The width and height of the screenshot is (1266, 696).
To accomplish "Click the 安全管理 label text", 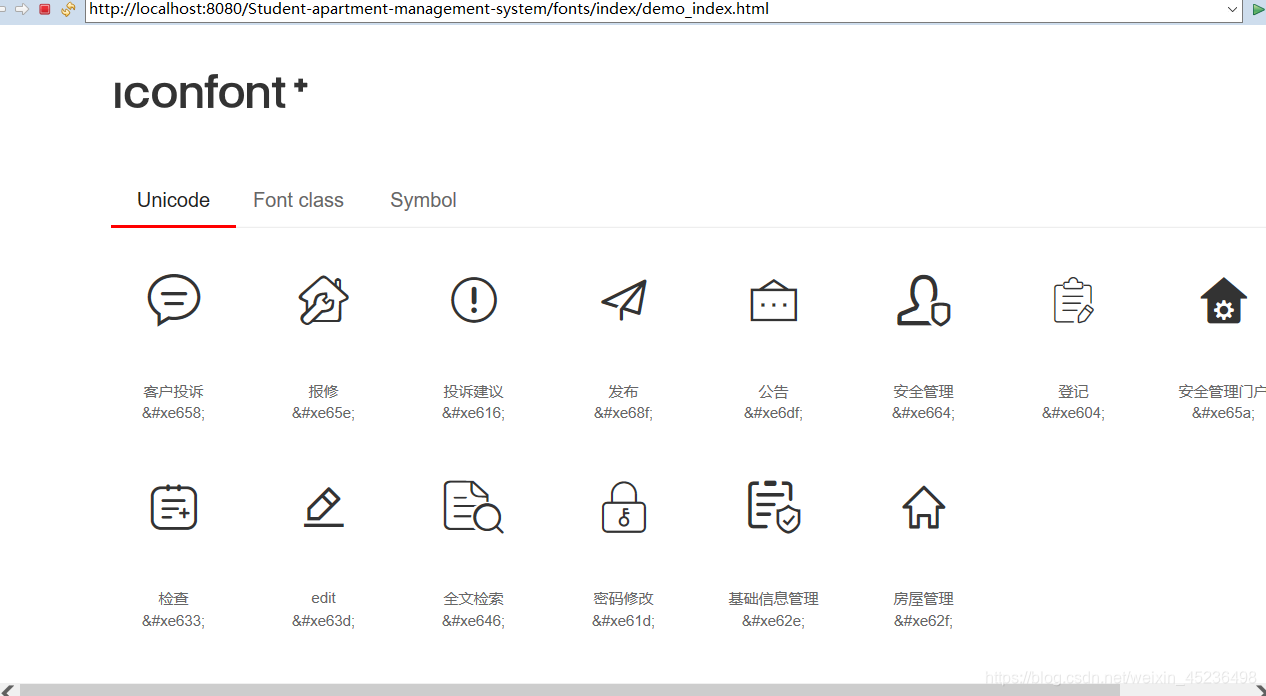I will click(x=924, y=392).
